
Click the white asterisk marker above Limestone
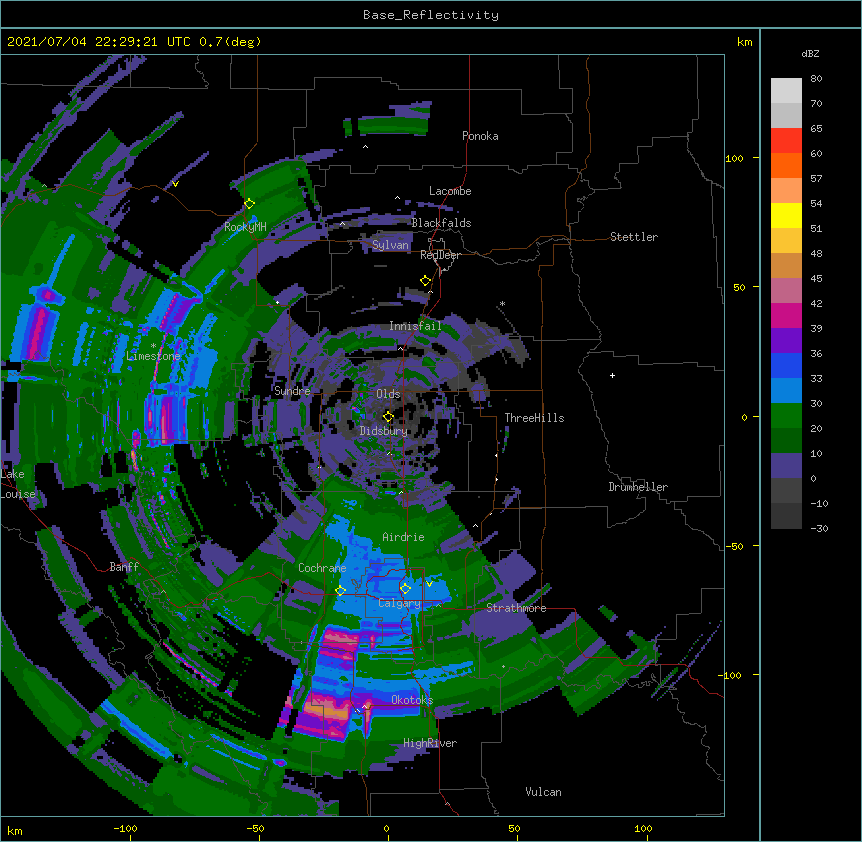pos(153,346)
